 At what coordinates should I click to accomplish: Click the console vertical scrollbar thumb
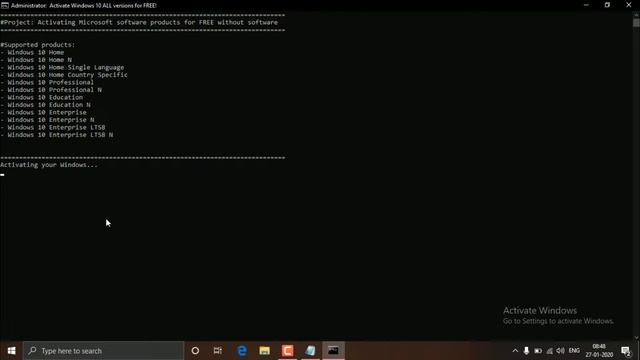pyautogui.click(x=636, y=22)
